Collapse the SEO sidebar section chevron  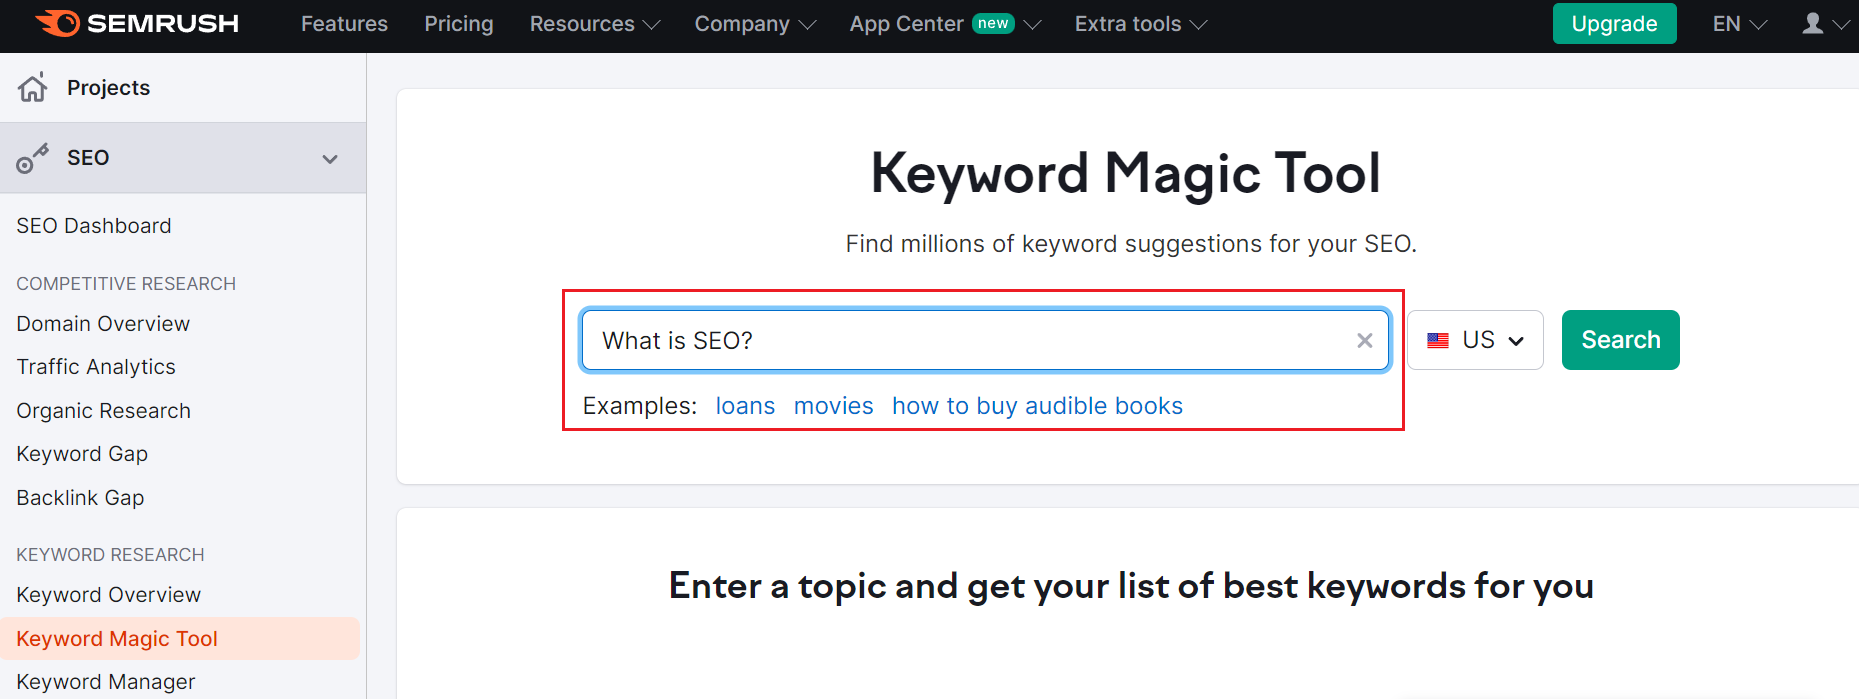[x=330, y=159]
